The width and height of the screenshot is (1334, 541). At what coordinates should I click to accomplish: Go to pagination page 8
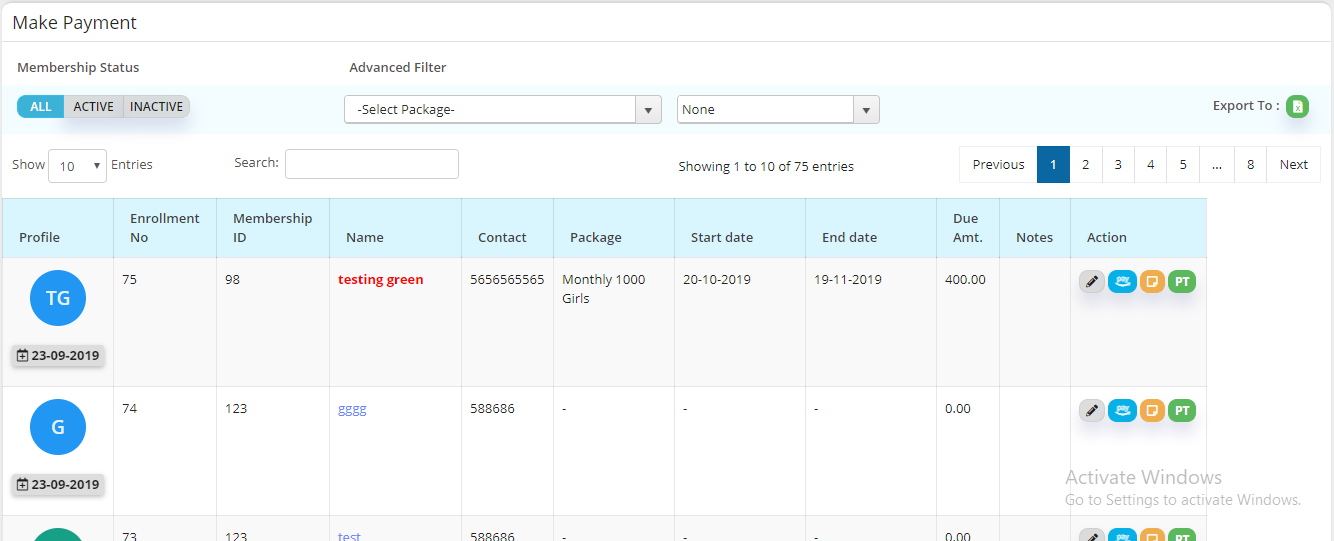(1250, 165)
